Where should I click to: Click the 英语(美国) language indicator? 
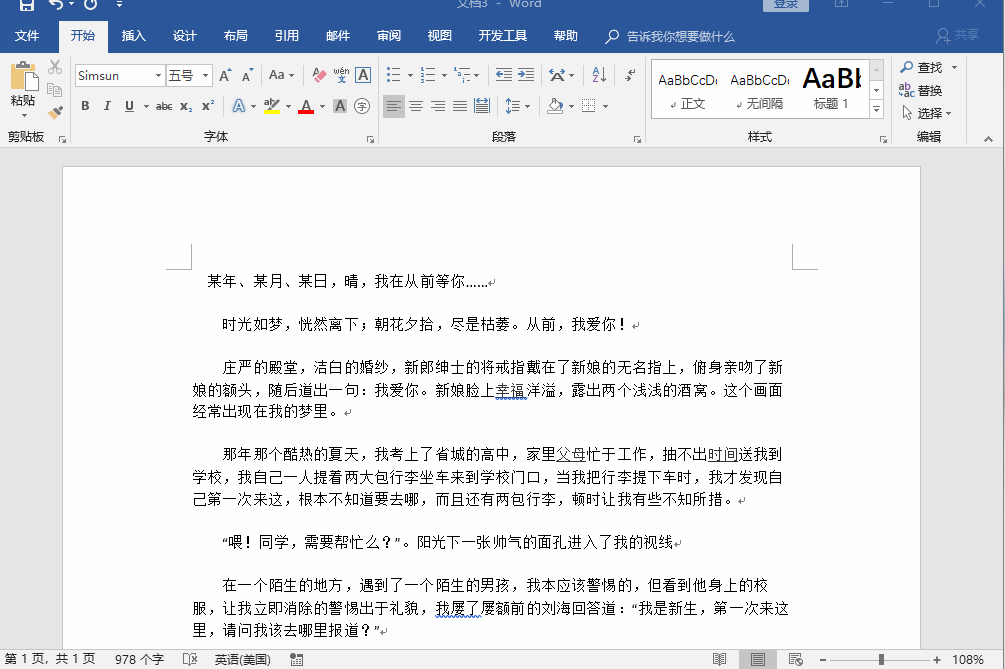pos(242,659)
